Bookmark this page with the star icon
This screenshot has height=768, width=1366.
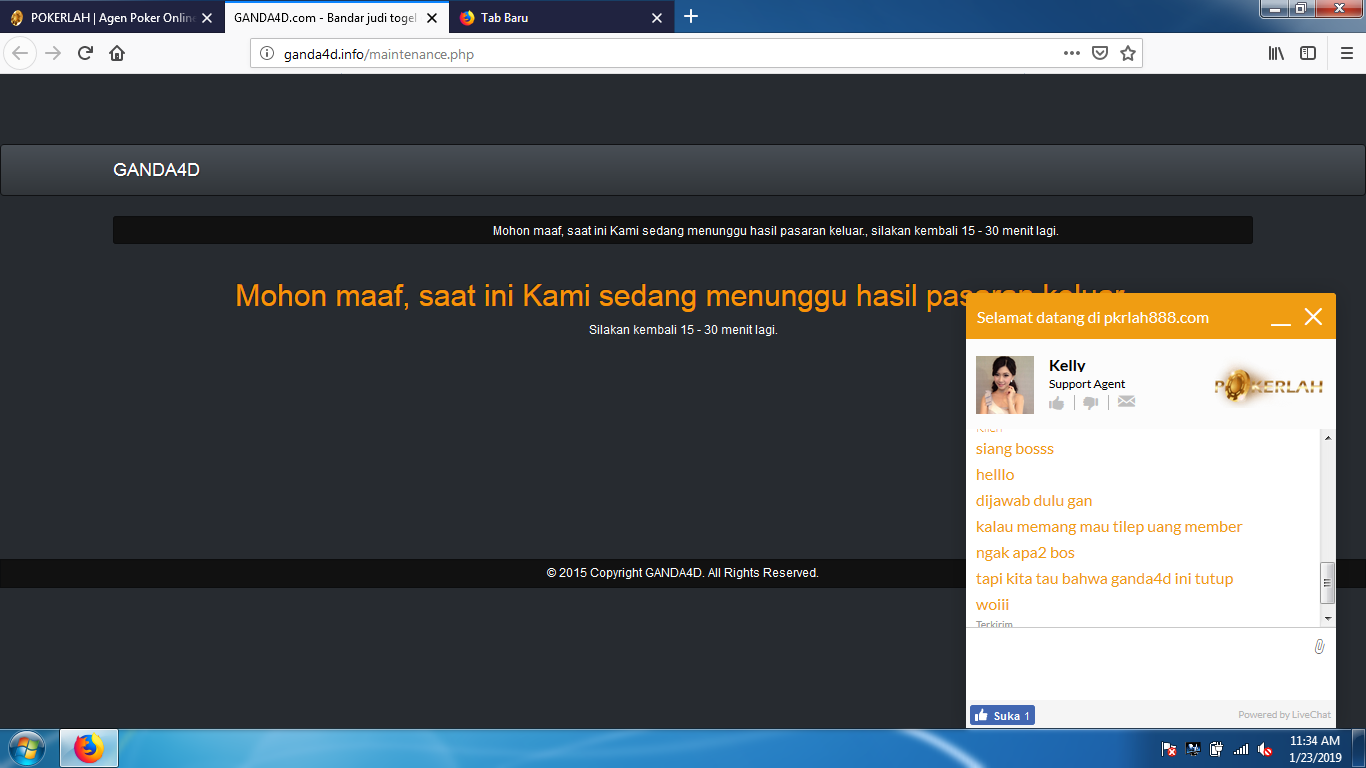coord(1128,54)
